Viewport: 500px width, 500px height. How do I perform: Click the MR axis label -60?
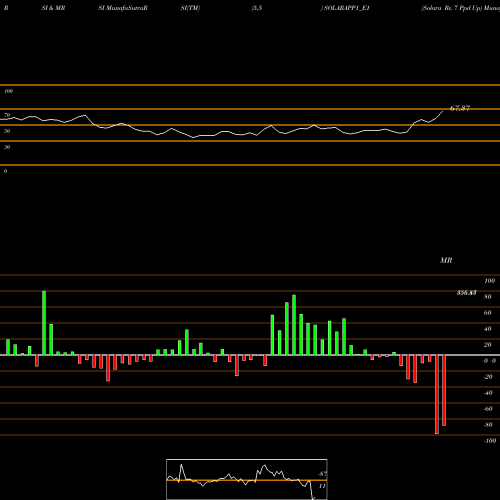[488, 409]
